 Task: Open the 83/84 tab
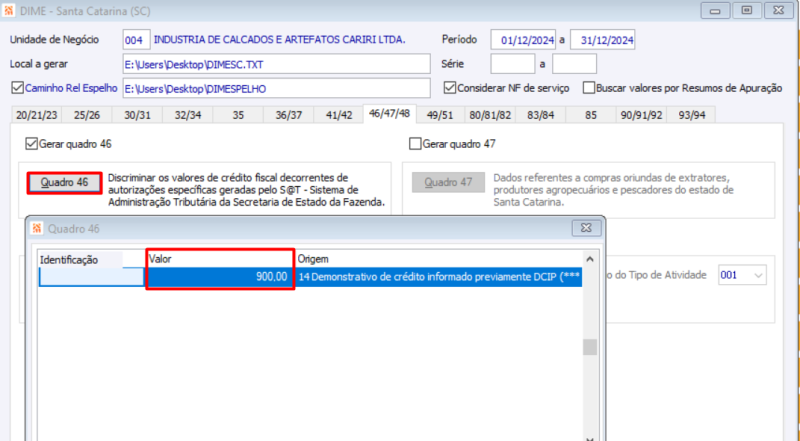pos(541,115)
